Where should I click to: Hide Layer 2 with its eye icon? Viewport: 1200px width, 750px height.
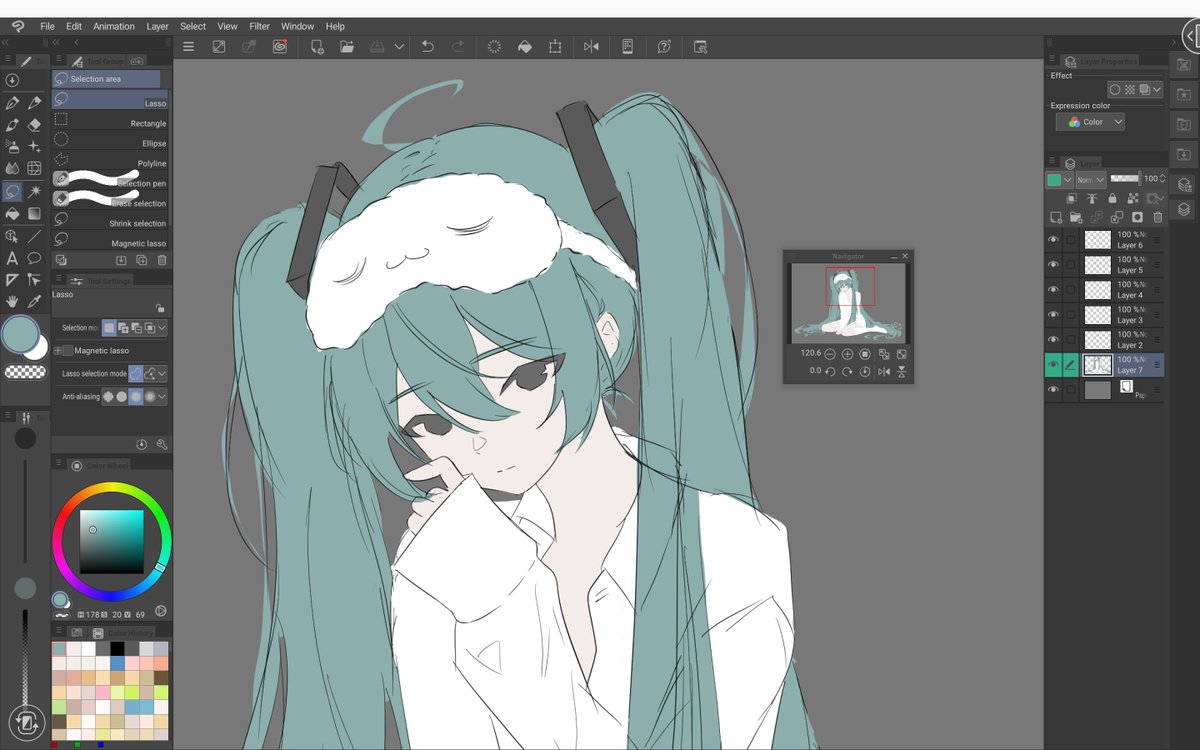(1053, 340)
